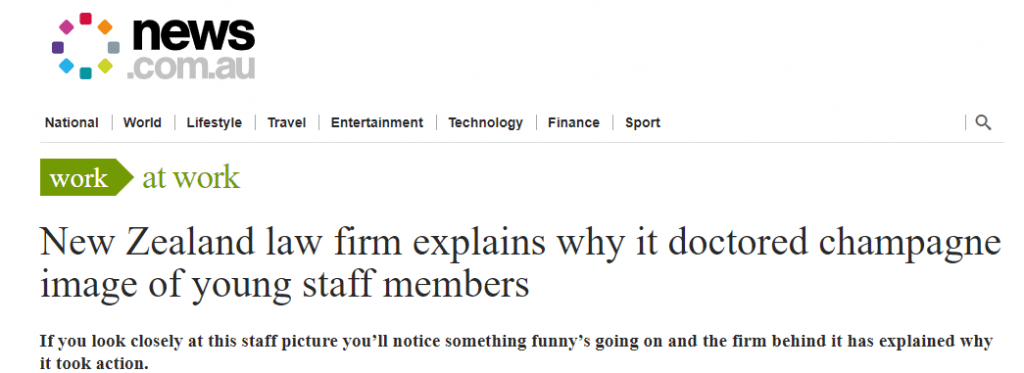Open the Entertainment section
The width and height of the screenshot is (1024, 373).
(x=377, y=123)
